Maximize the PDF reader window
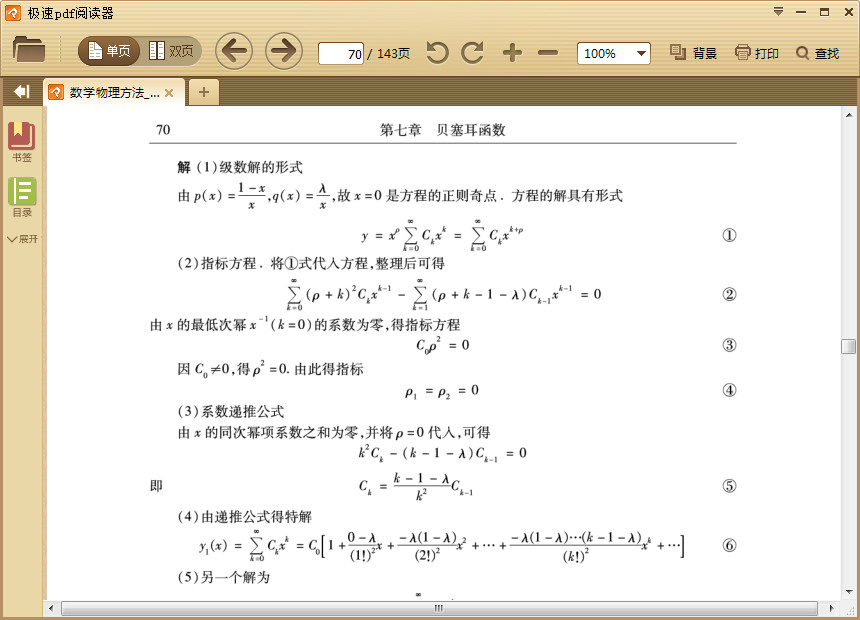 coord(824,12)
